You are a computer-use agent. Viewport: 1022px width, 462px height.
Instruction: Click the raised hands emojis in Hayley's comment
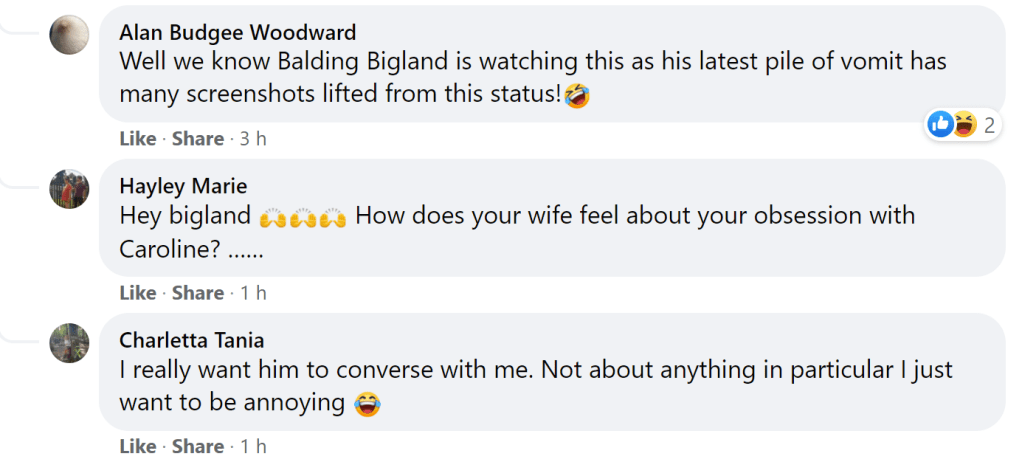click(302, 216)
